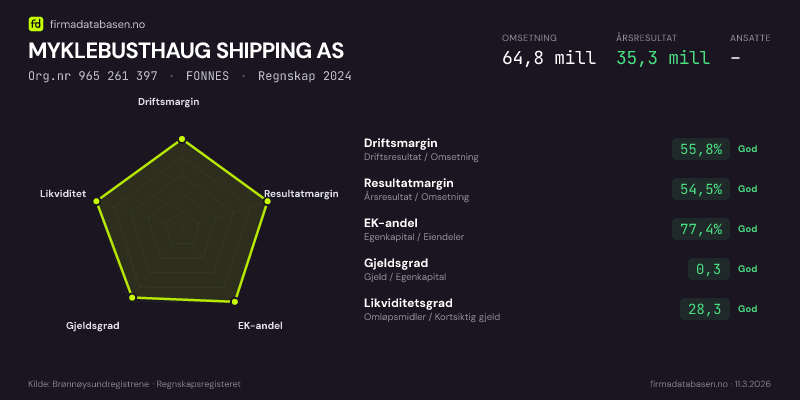Click the Driftsmargin radar chart point

coord(181,139)
